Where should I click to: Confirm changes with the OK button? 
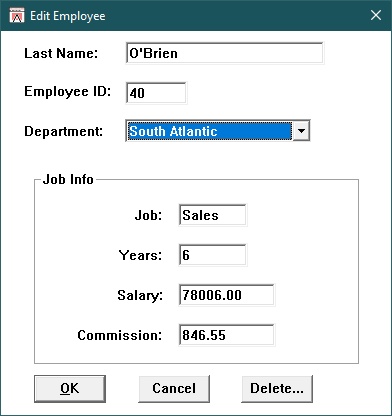pyautogui.click(x=70, y=389)
